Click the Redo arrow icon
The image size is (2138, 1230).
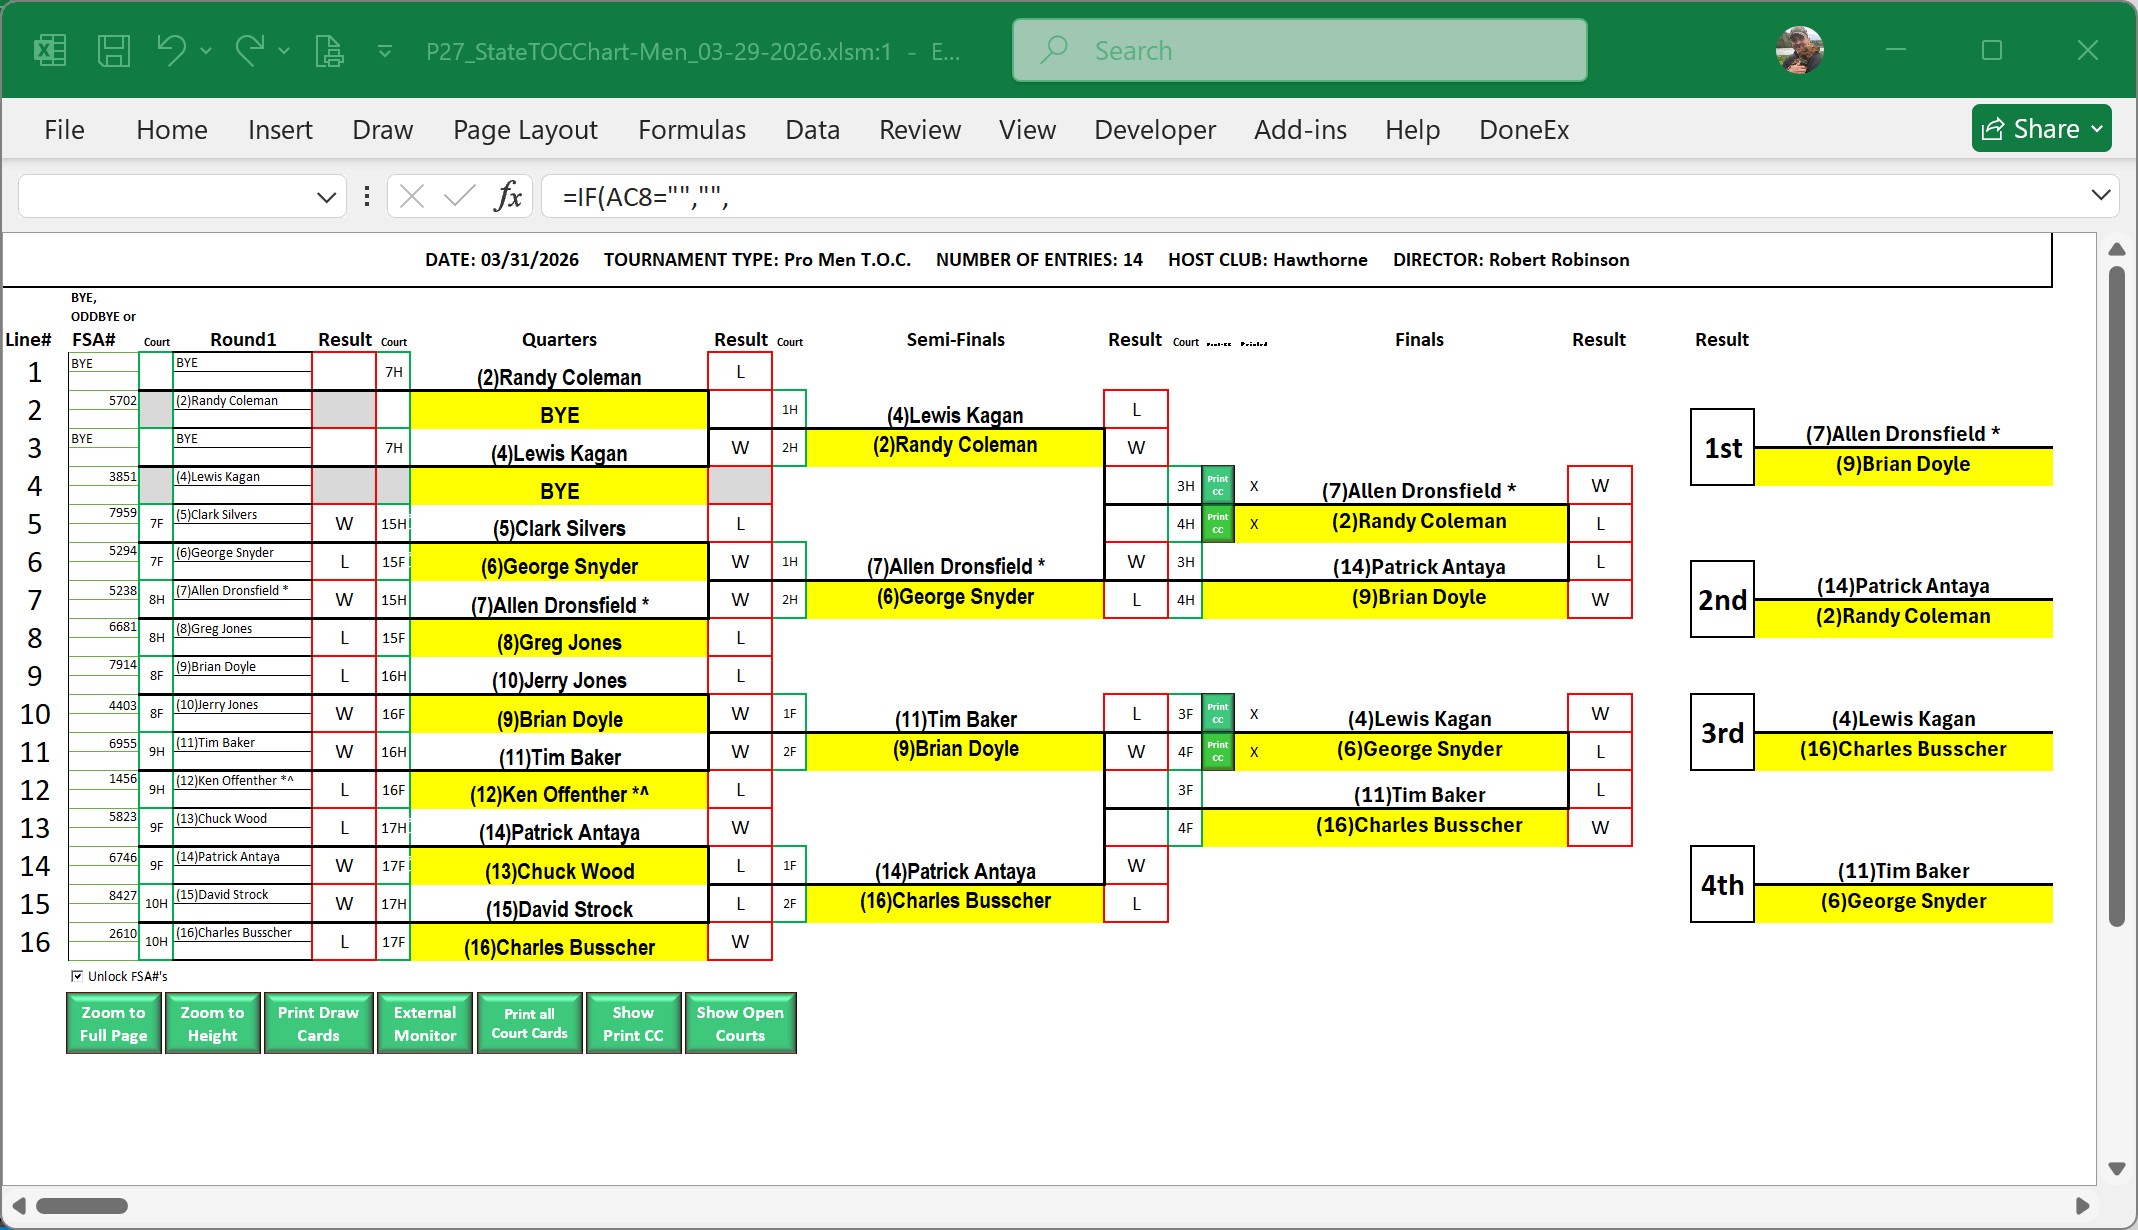pyautogui.click(x=250, y=50)
